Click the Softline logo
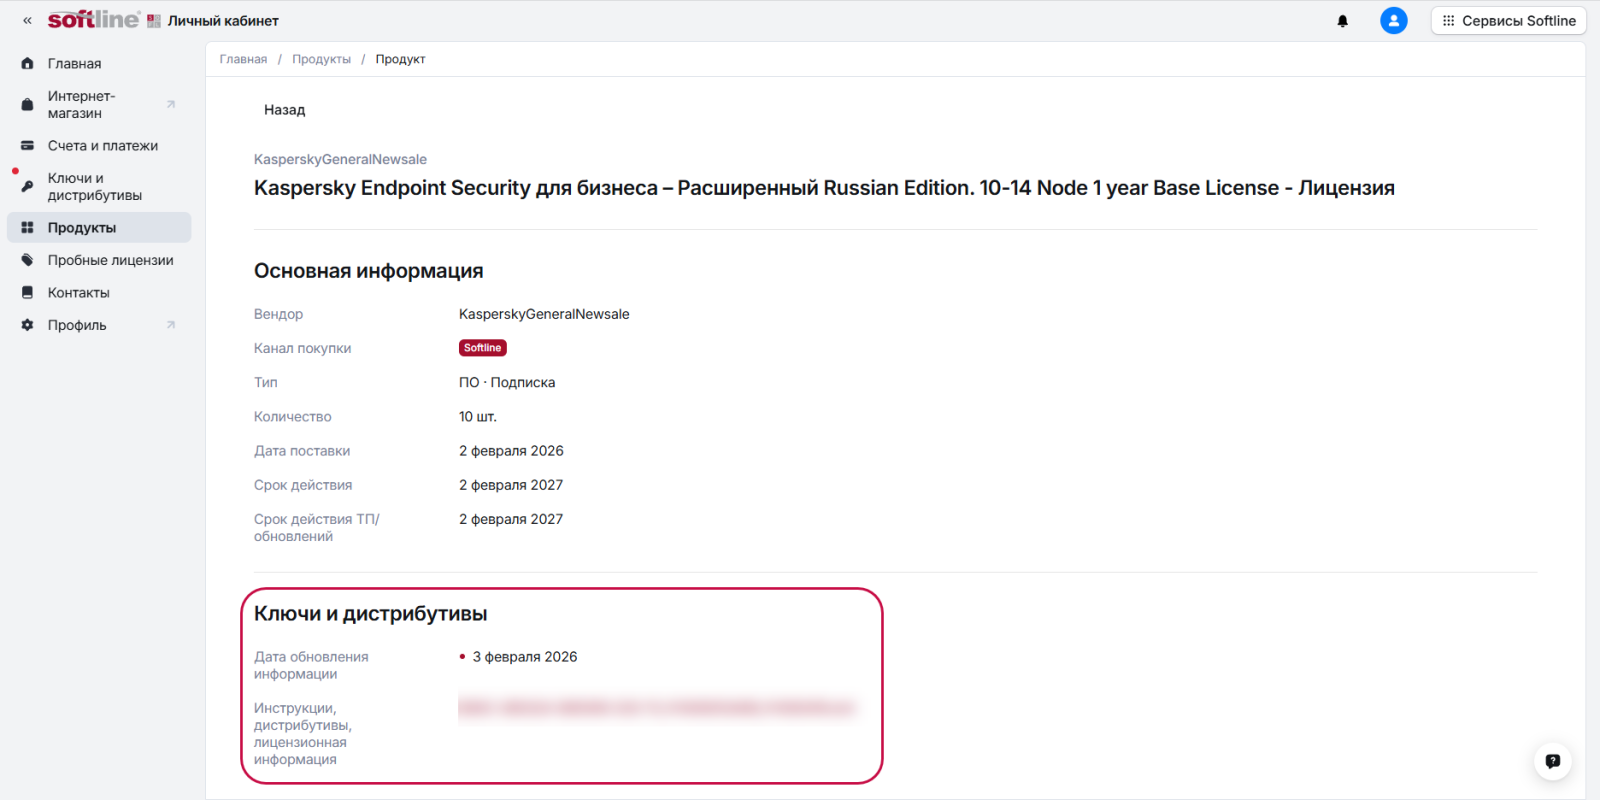Screen dimensions: 1600x800 pos(94,20)
